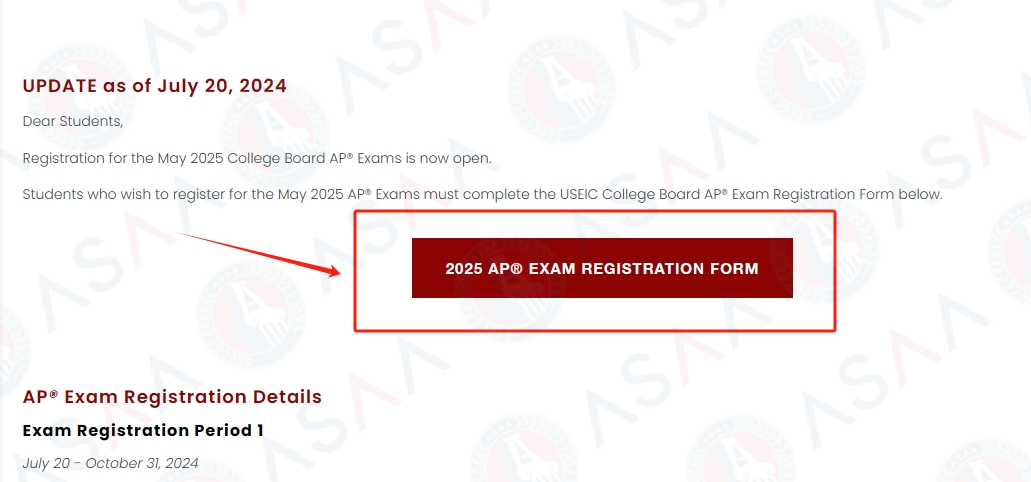The height and width of the screenshot is (482, 1031).
Task: Click 'October 31, 2024' in the italic date line
Action: click(142, 463)
